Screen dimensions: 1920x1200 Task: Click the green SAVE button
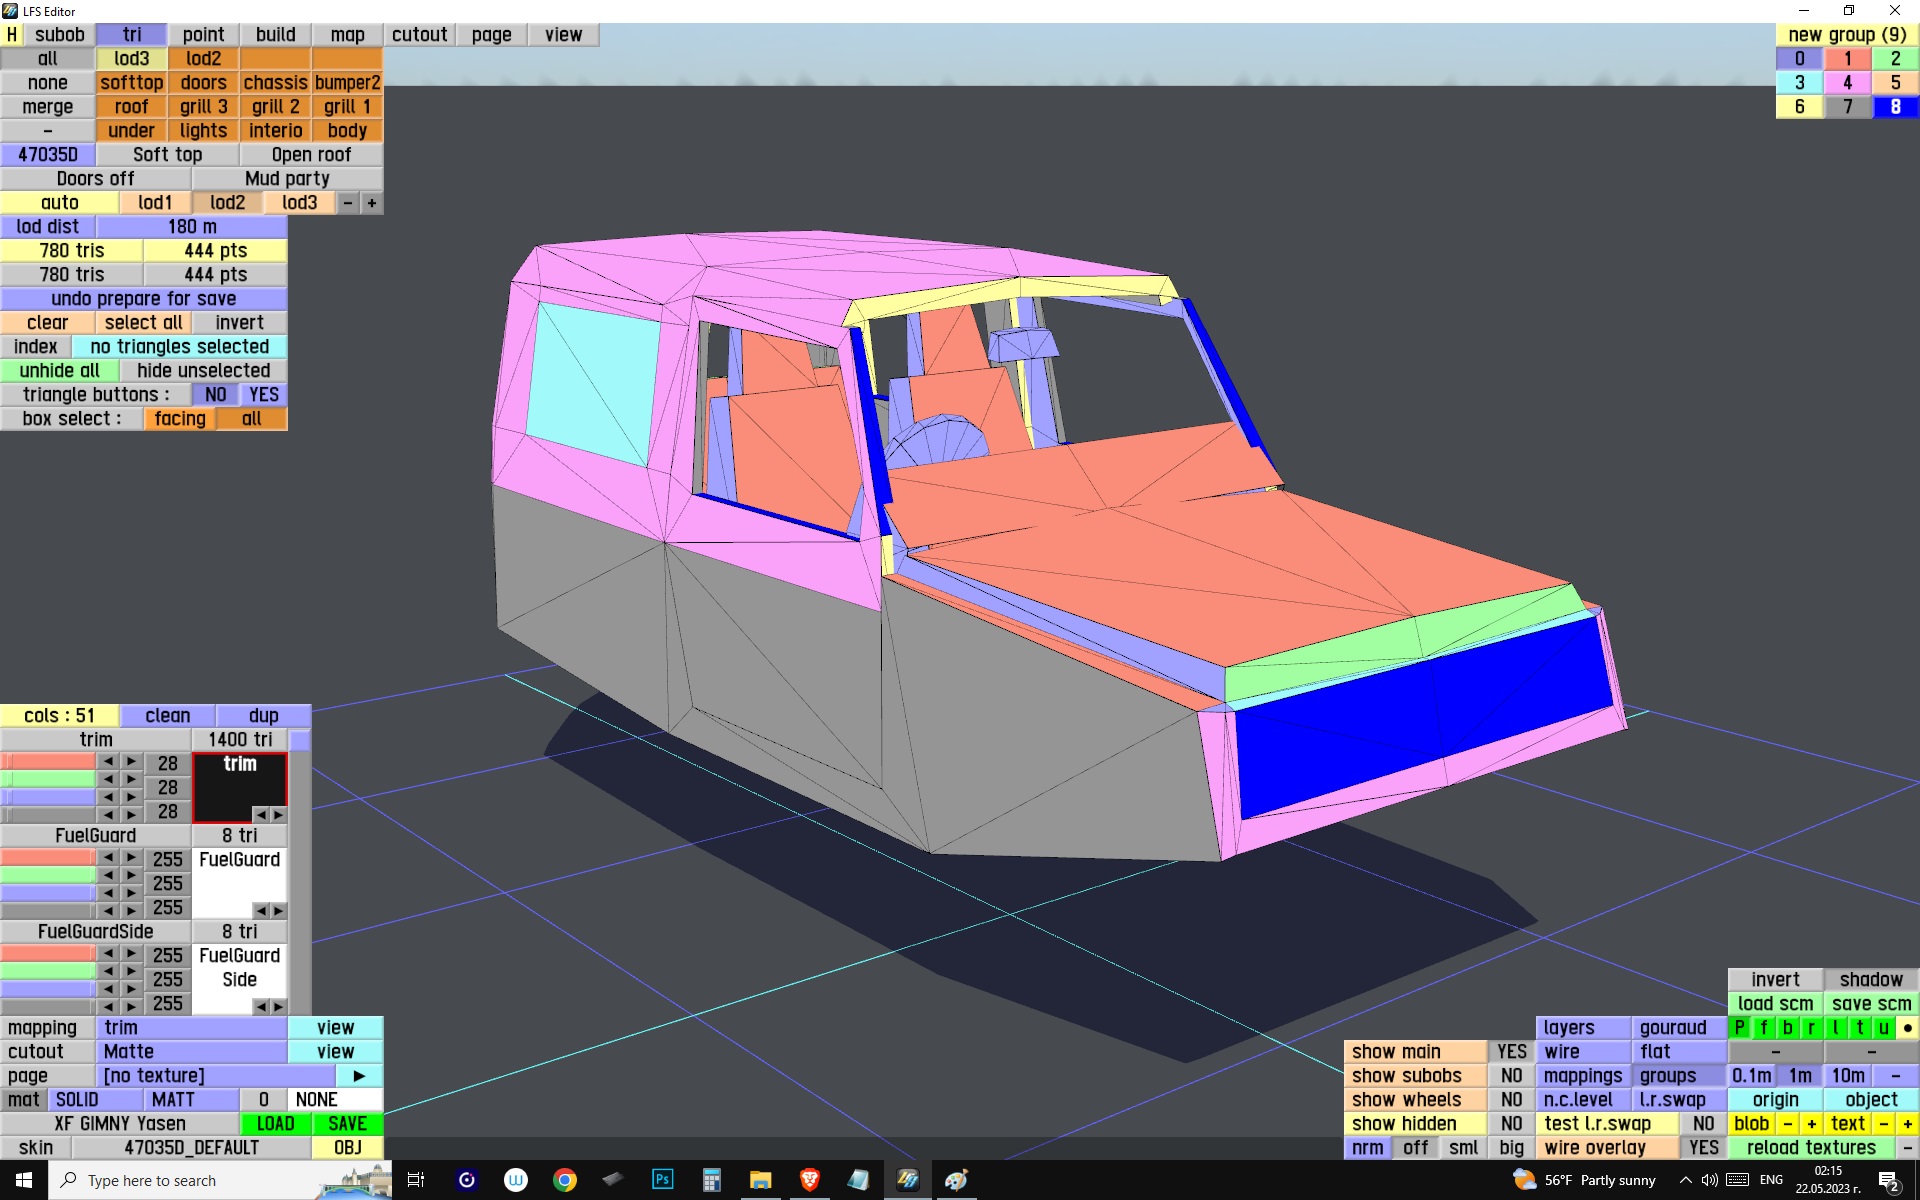347,1123
